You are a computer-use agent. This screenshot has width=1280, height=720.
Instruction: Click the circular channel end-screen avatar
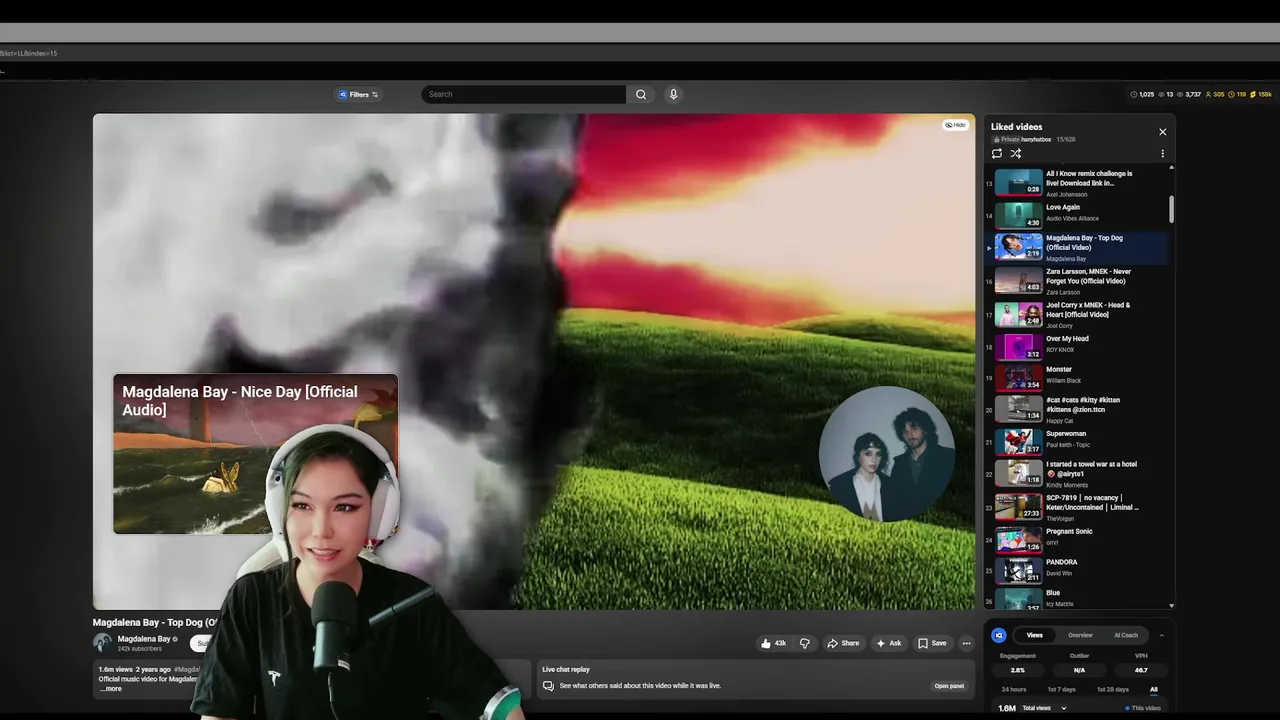[886, 454]
